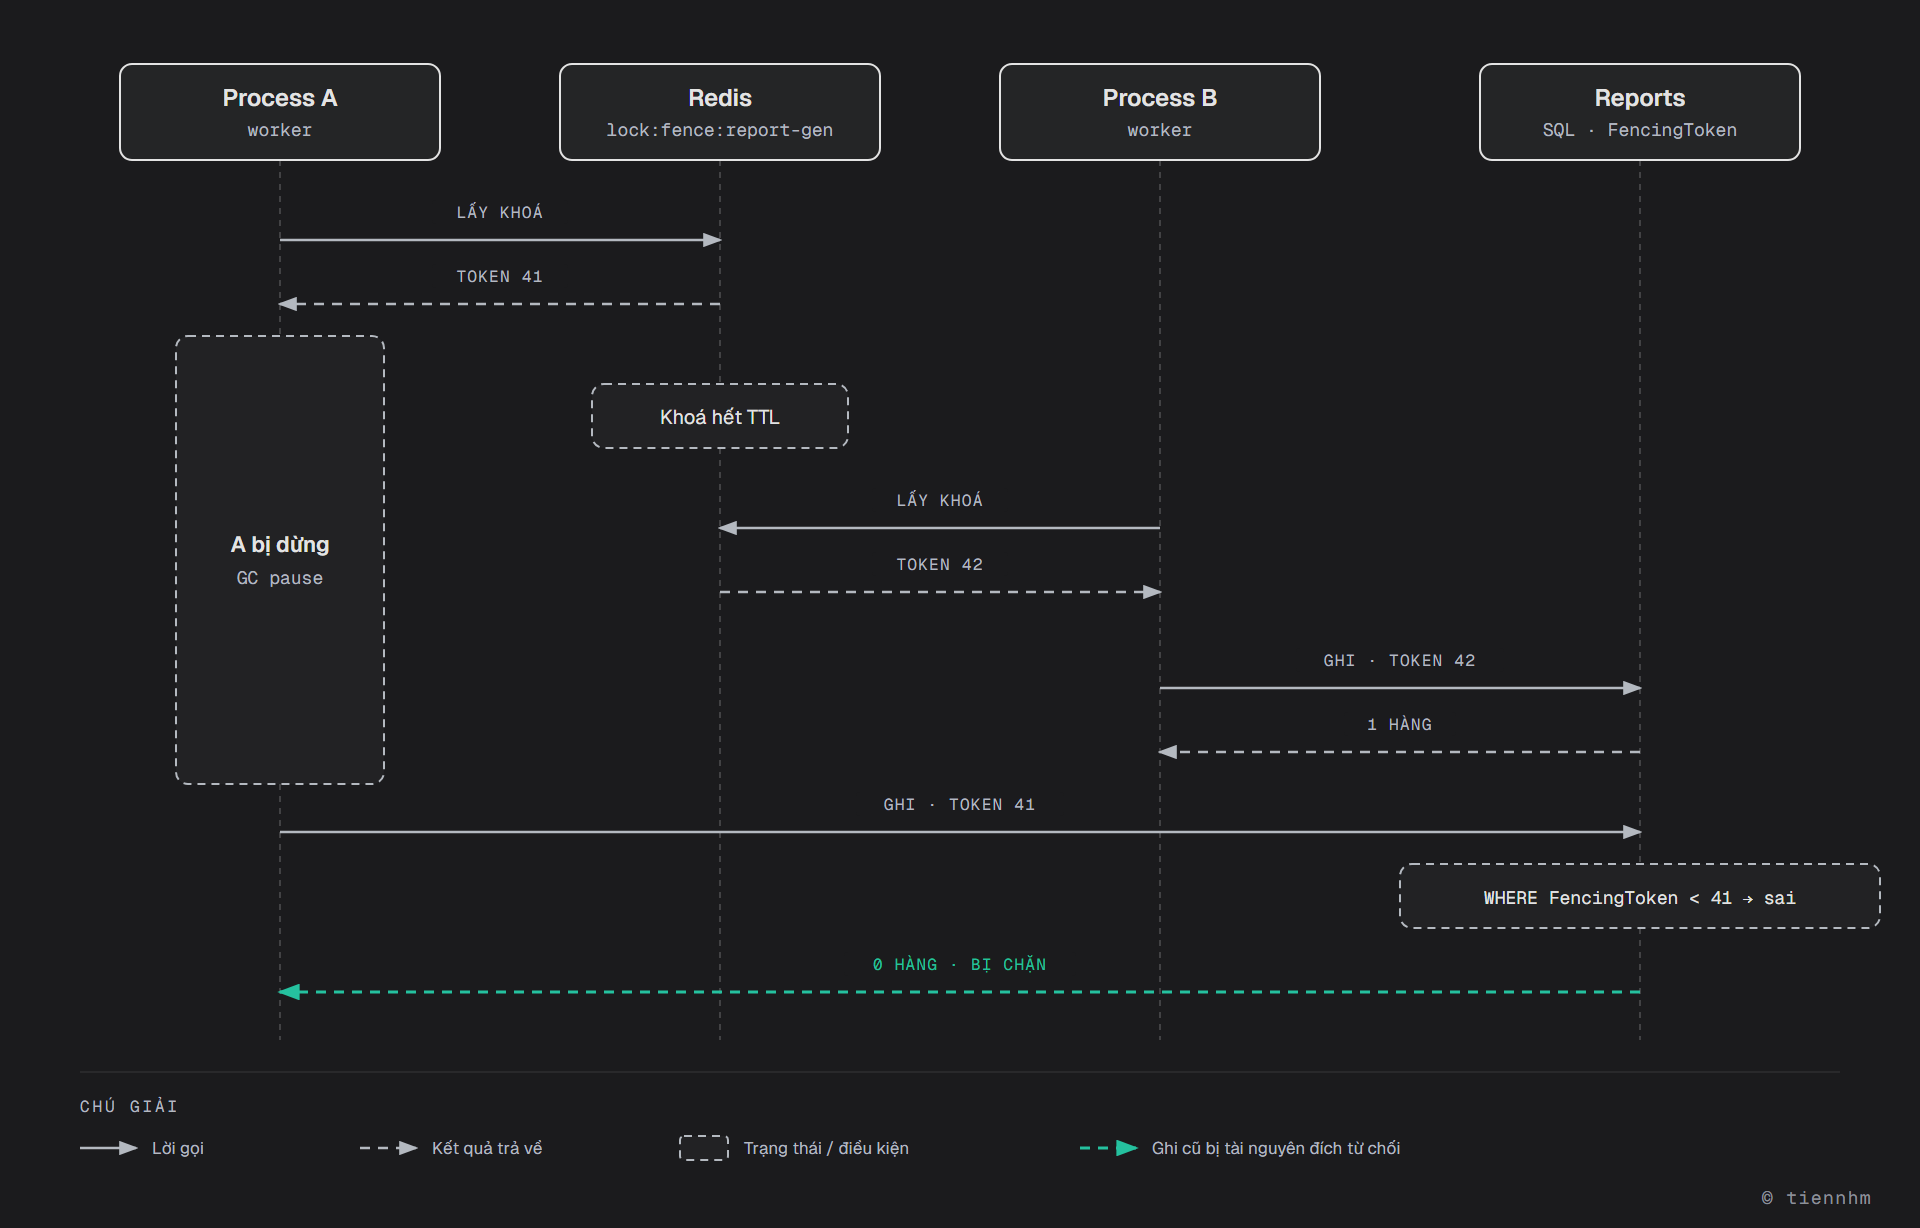Click 'Ghi cũ bị tài nguyên đích từ chối' text
Screen dimensions: 1920x1228
1276,1148
